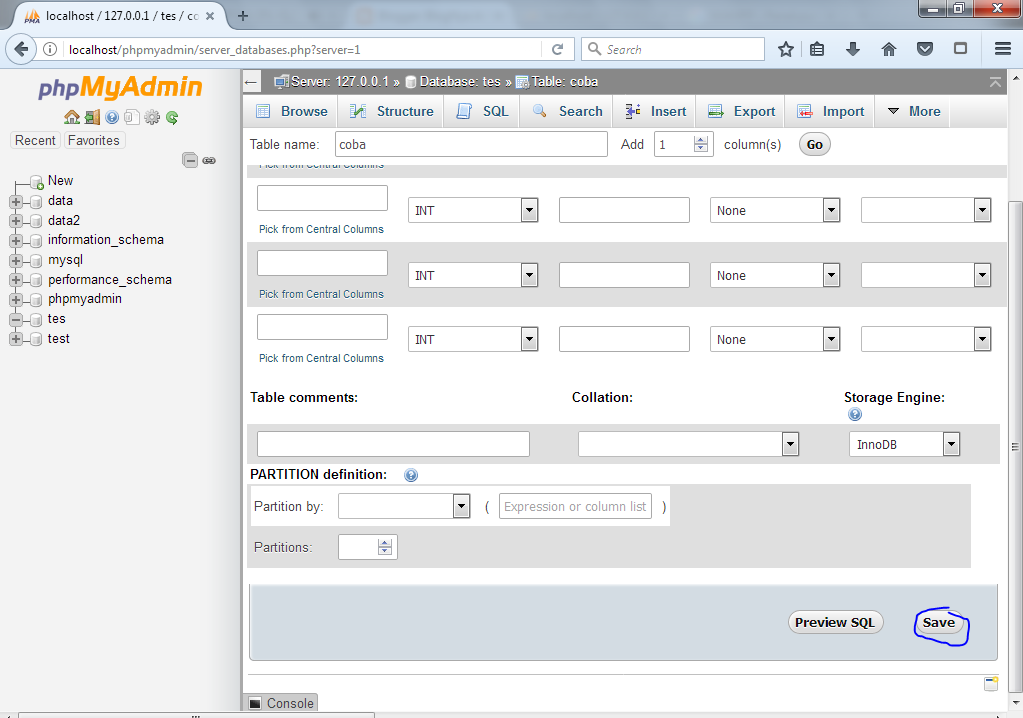The image size is (1023, 718).
Task: Open Storage Engine help via the blue question icon
Action: pos(855,413)
